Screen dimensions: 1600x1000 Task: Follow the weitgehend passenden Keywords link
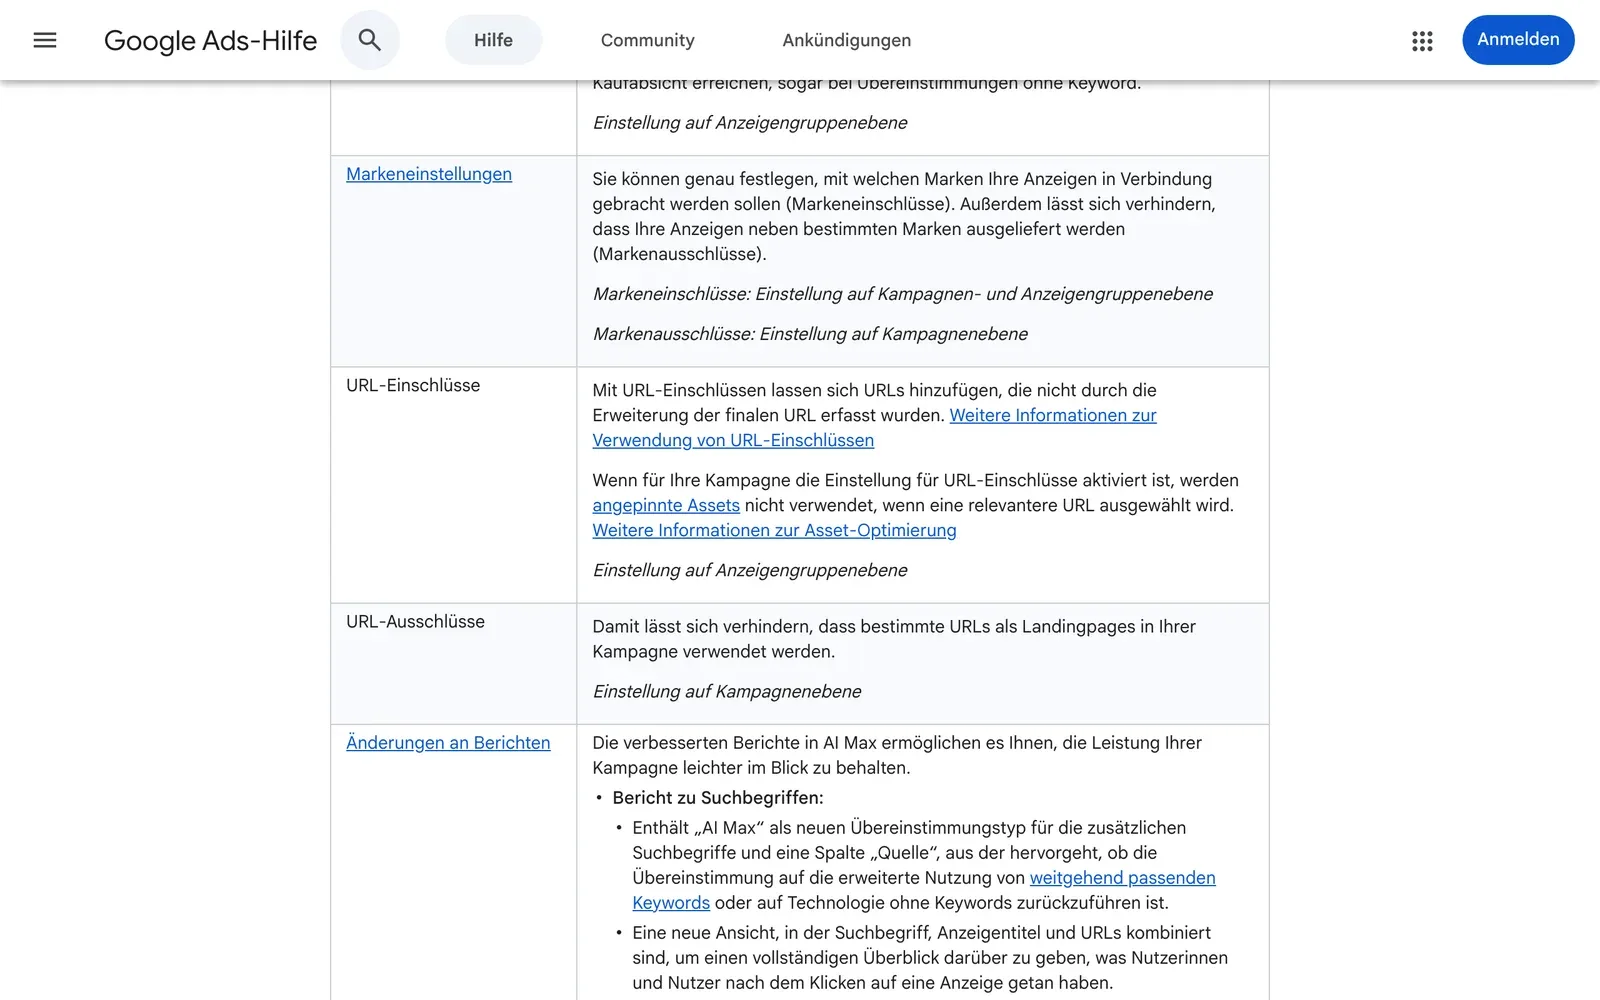click(1122, 878)
